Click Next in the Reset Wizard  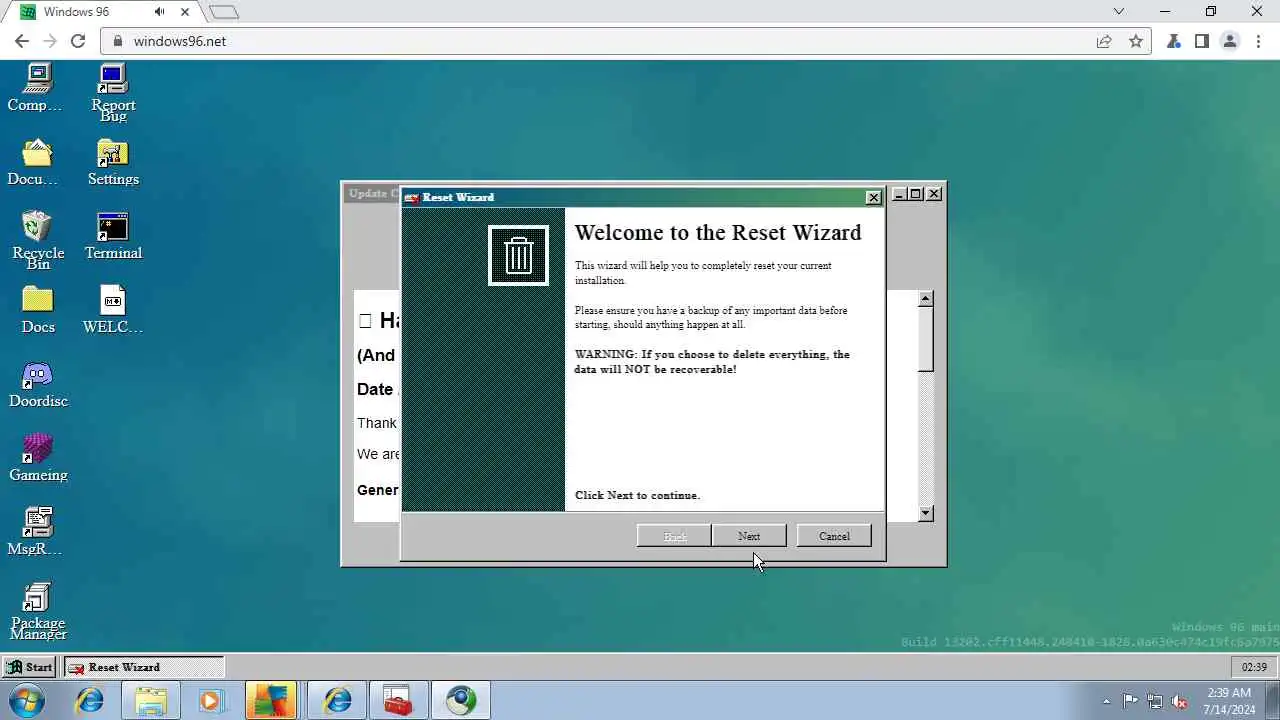(749, 536)
